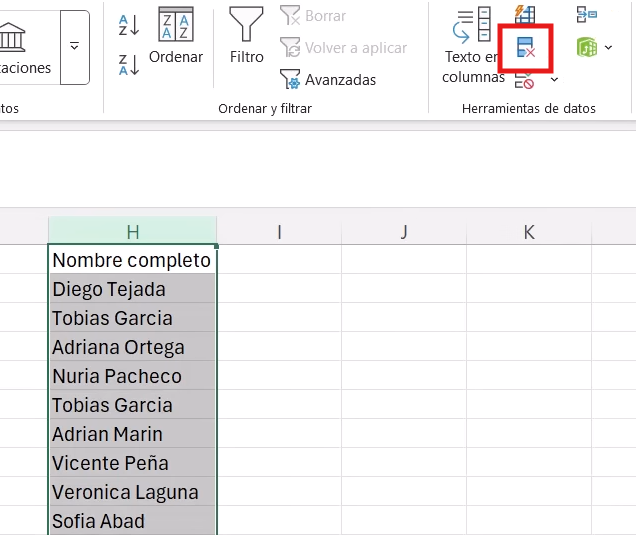The image size is (636, 535).
Task: Select the Adriana Ortega cell
Action: coord(132,347)
